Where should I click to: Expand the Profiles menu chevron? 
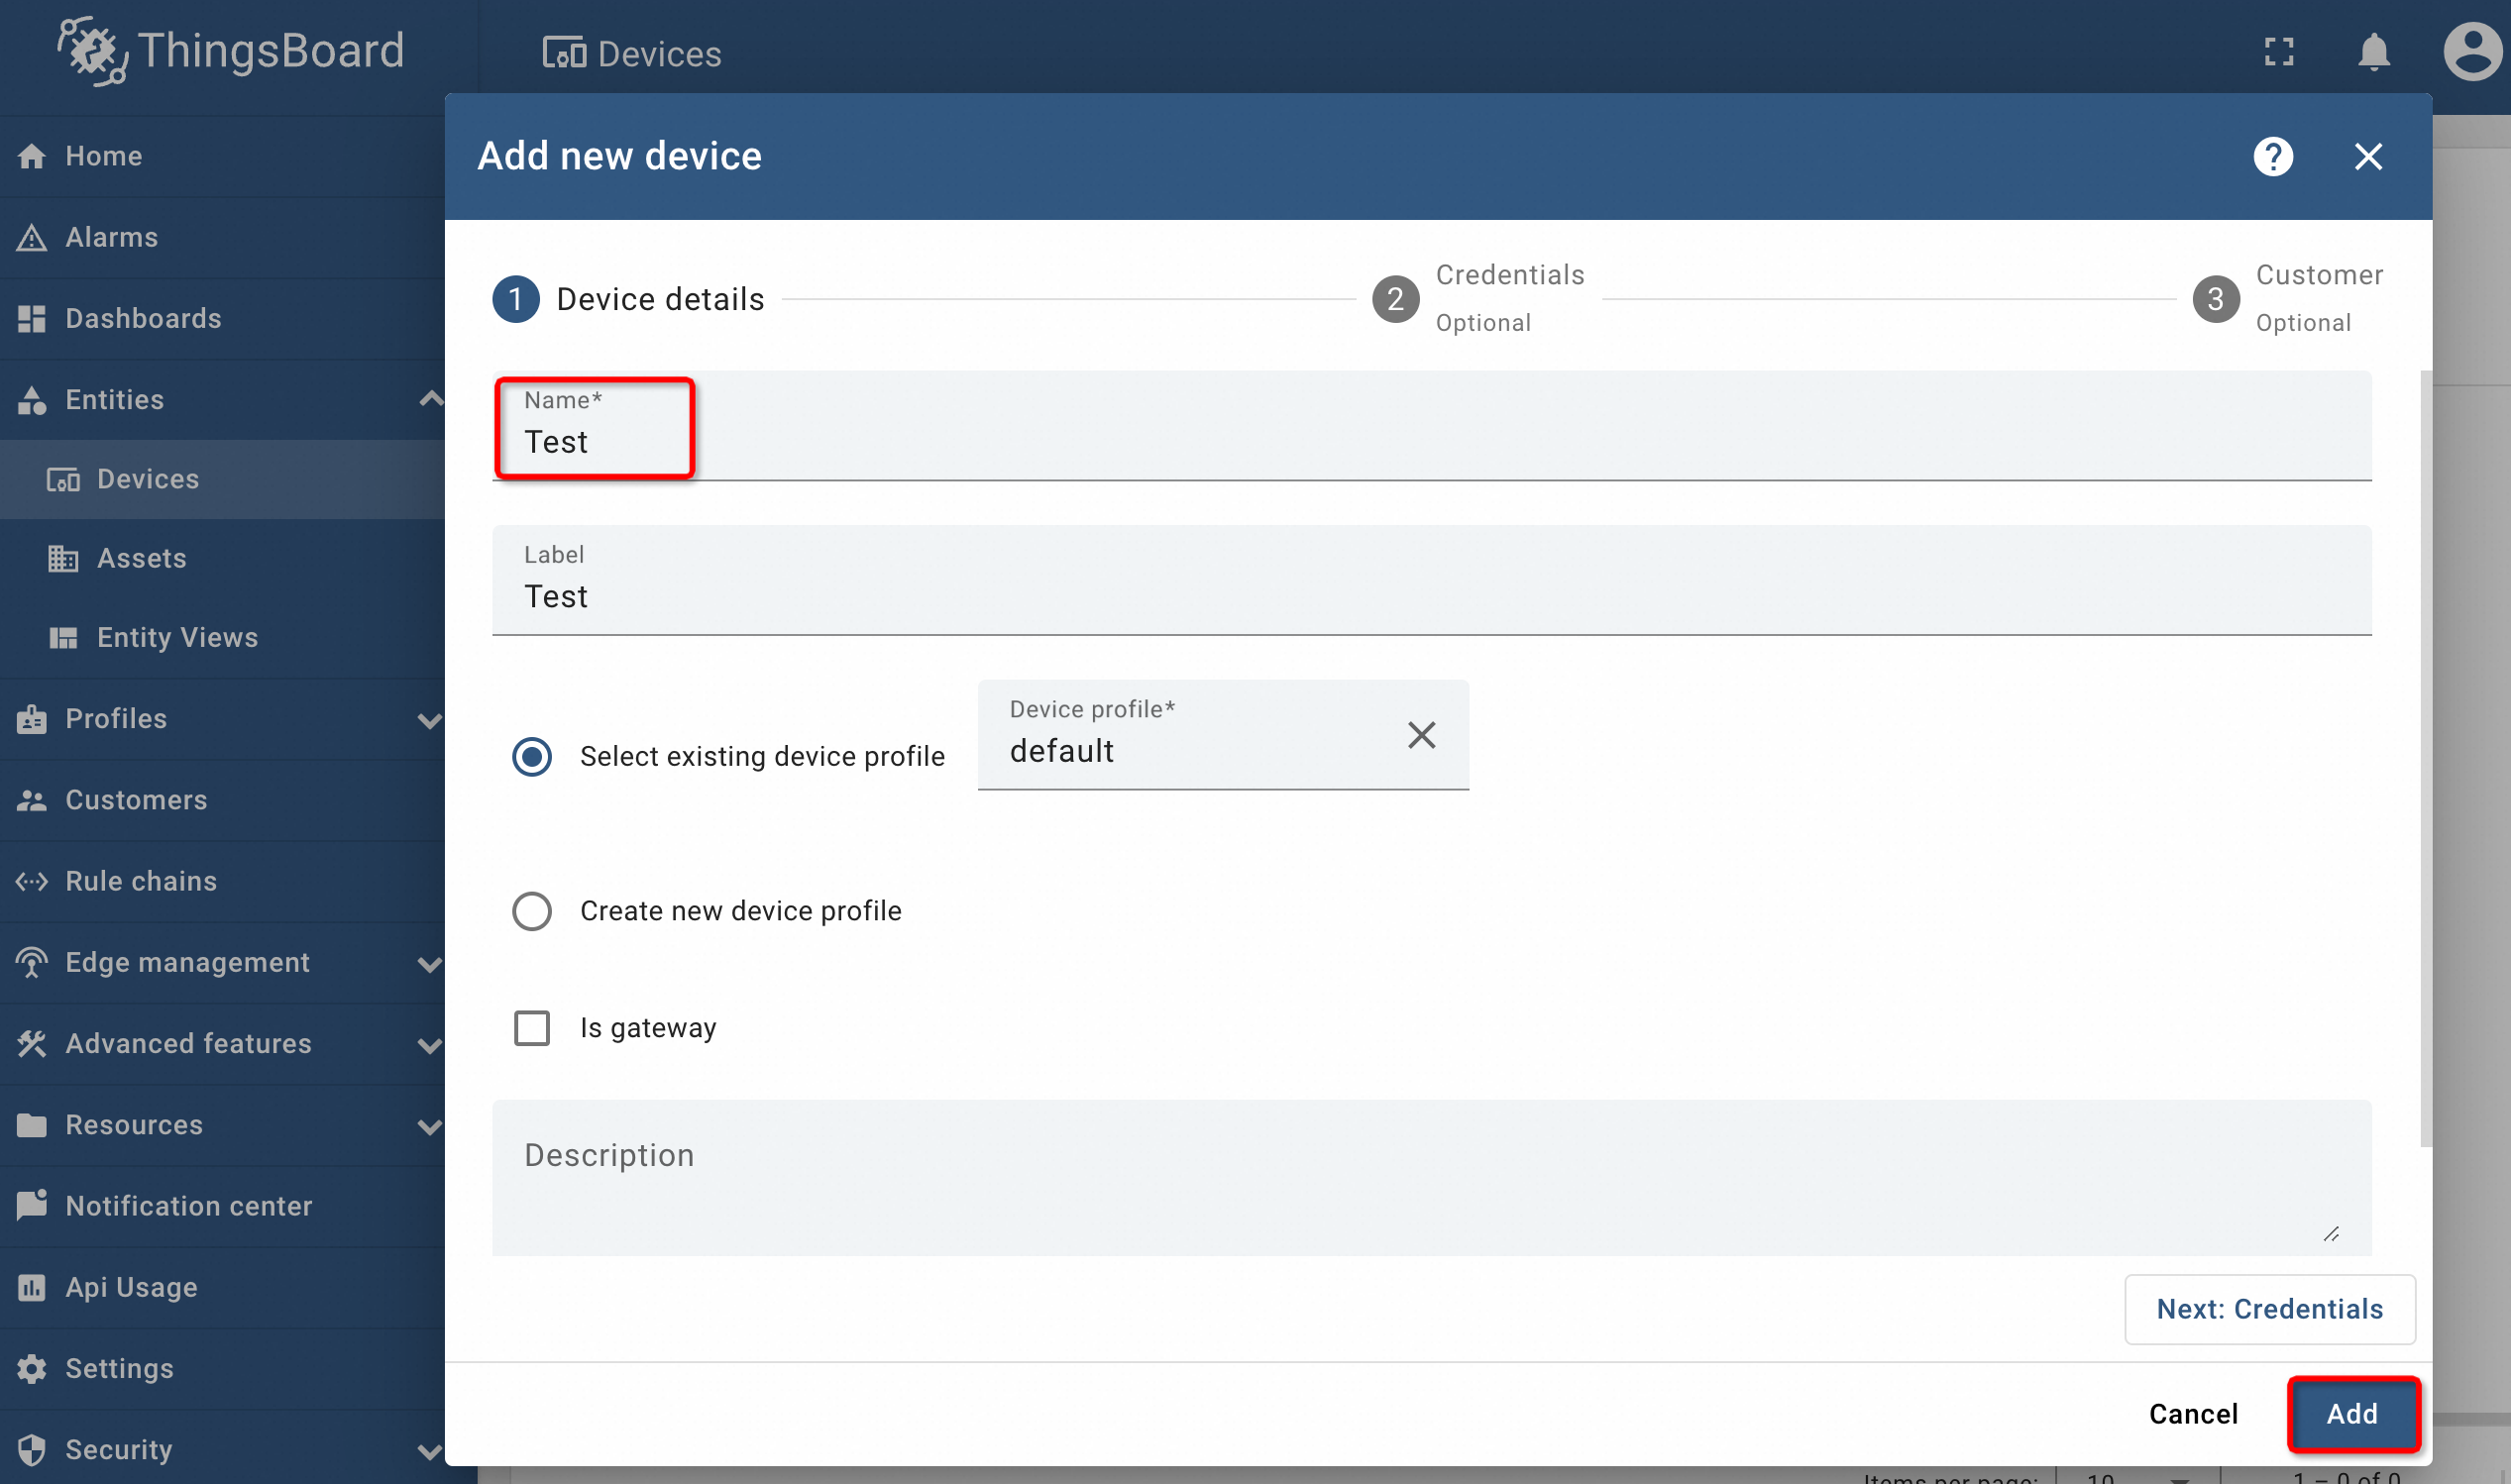[430, 720]
